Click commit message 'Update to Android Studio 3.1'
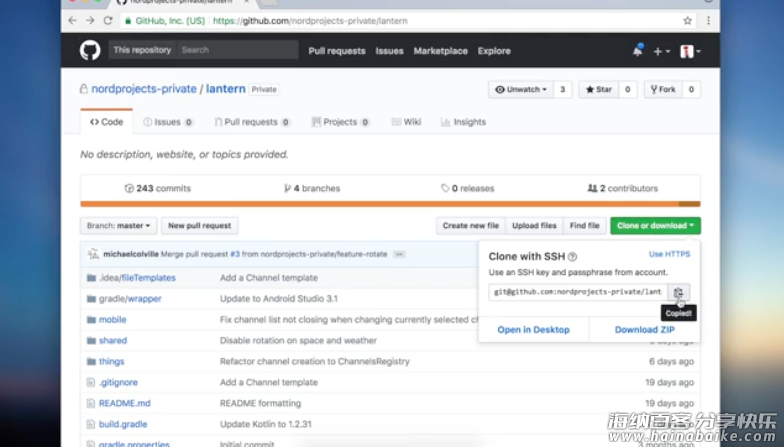Screen dimensions: 784x447 [278, 299]
